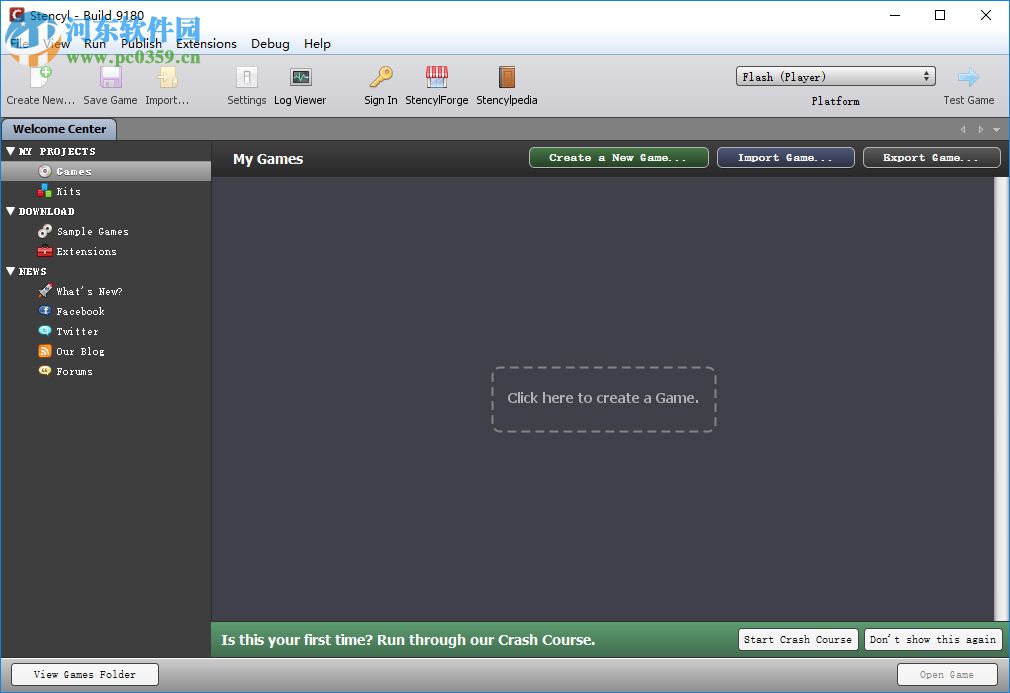
Task: Open the tab list dropdown arrow
Action: pyautogui.click(x=996, y=129)
